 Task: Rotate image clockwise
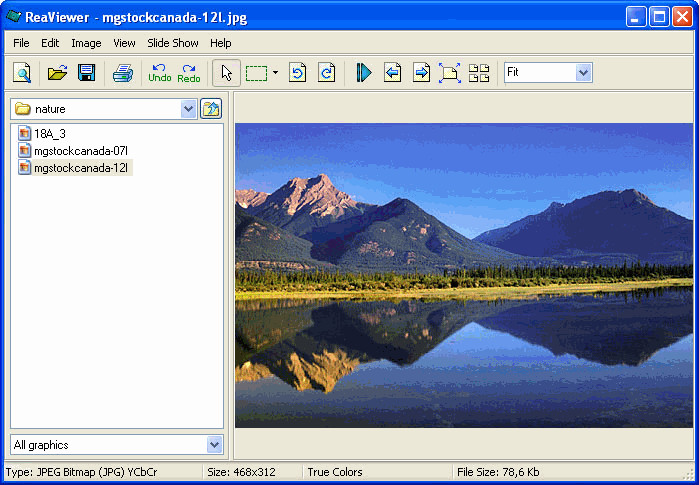326,73
